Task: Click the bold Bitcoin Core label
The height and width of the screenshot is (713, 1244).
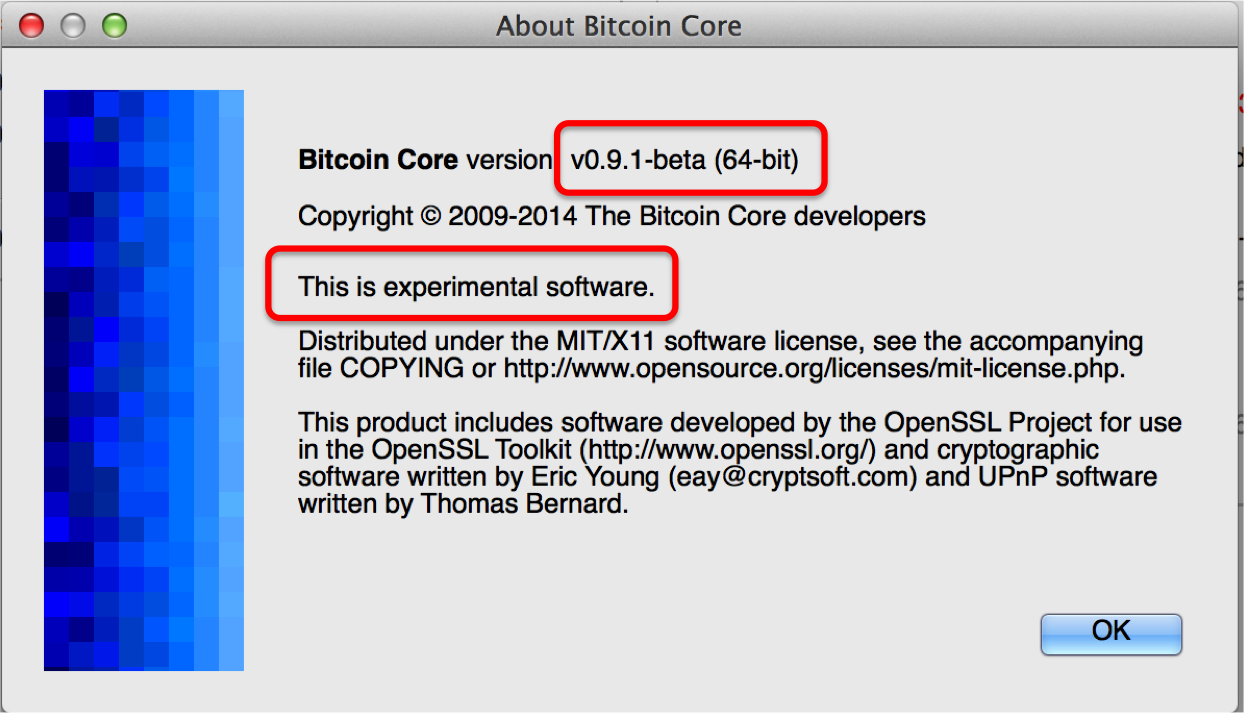Action: tap(378, 160)
